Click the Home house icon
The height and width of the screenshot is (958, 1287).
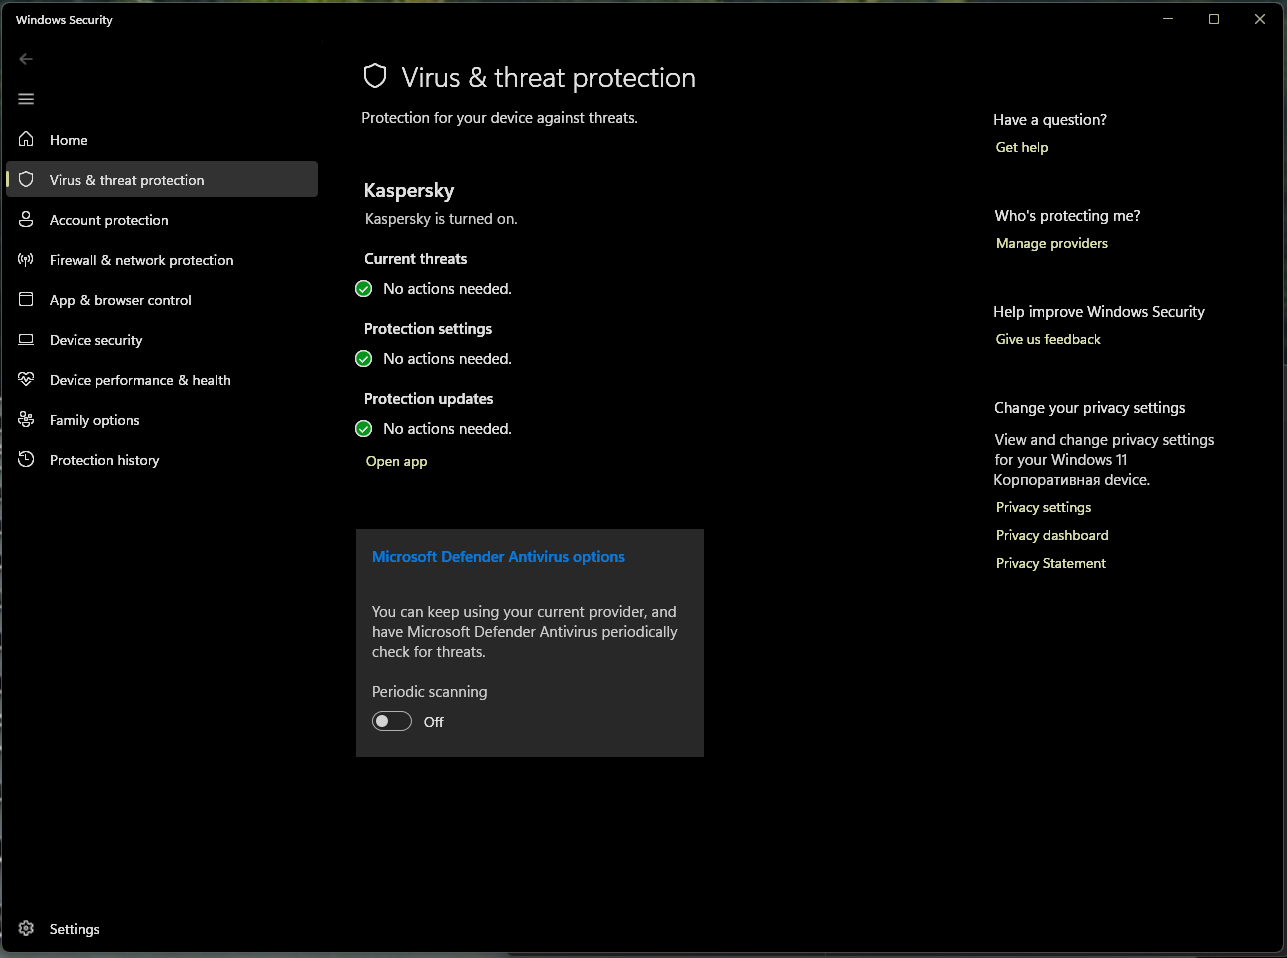pyautogui.click(x=26, y=139)
